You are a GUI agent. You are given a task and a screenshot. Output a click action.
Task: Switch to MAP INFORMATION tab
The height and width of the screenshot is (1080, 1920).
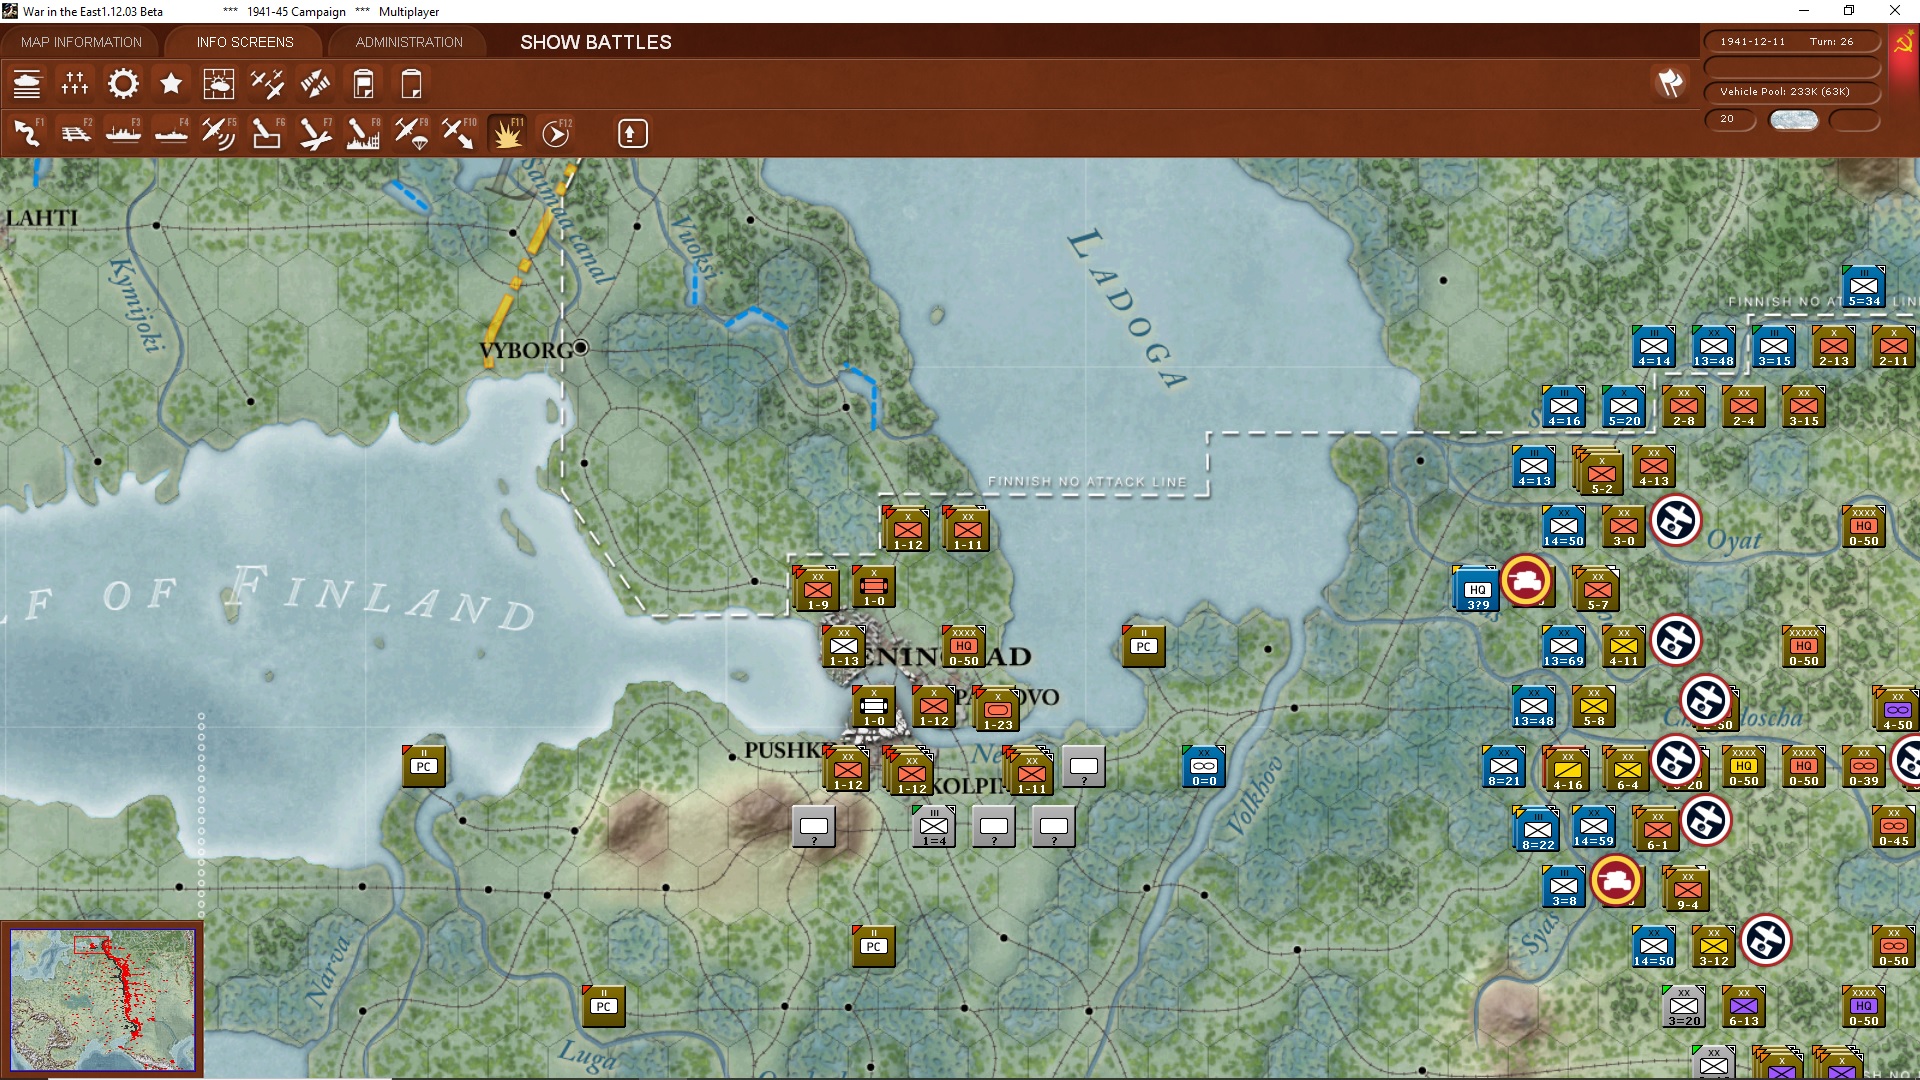(81, 42)
